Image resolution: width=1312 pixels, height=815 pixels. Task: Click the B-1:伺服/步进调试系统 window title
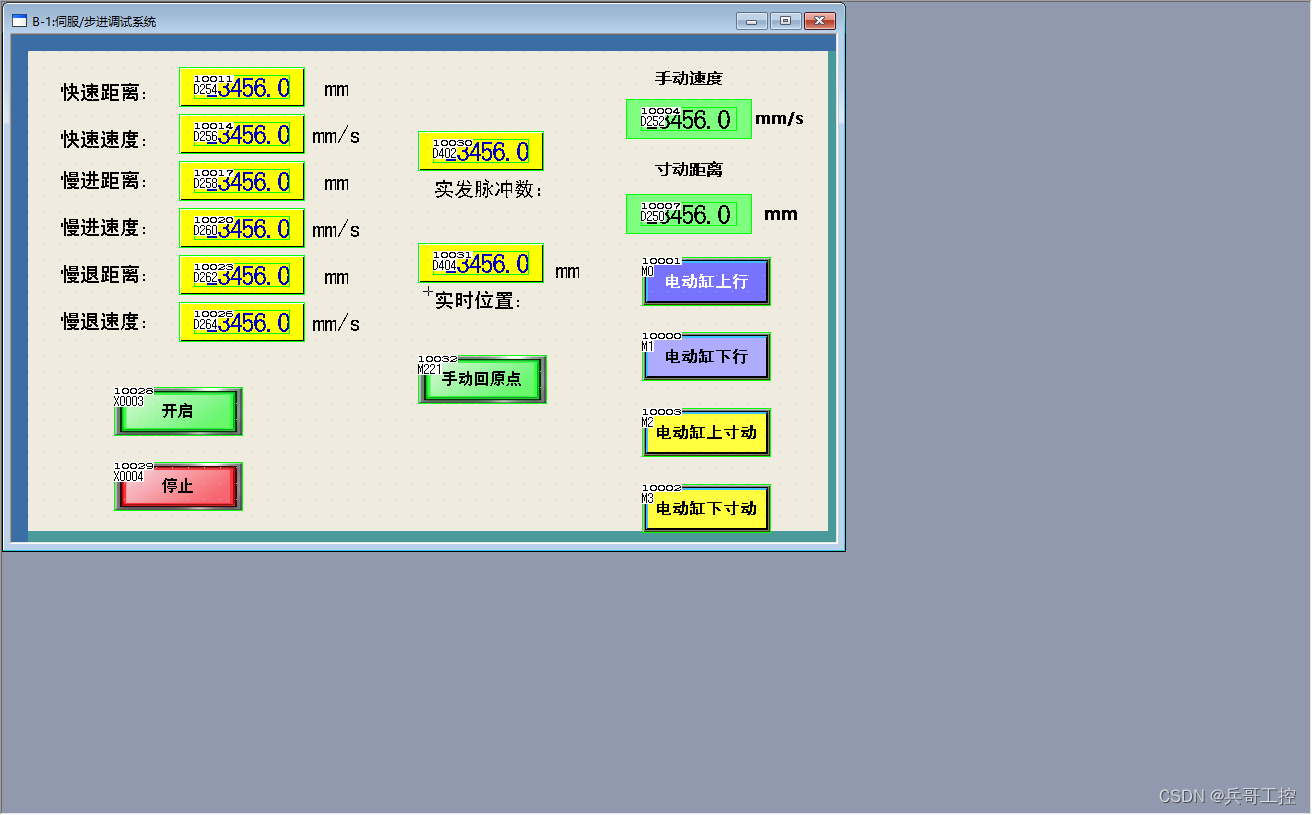point(94,22)
